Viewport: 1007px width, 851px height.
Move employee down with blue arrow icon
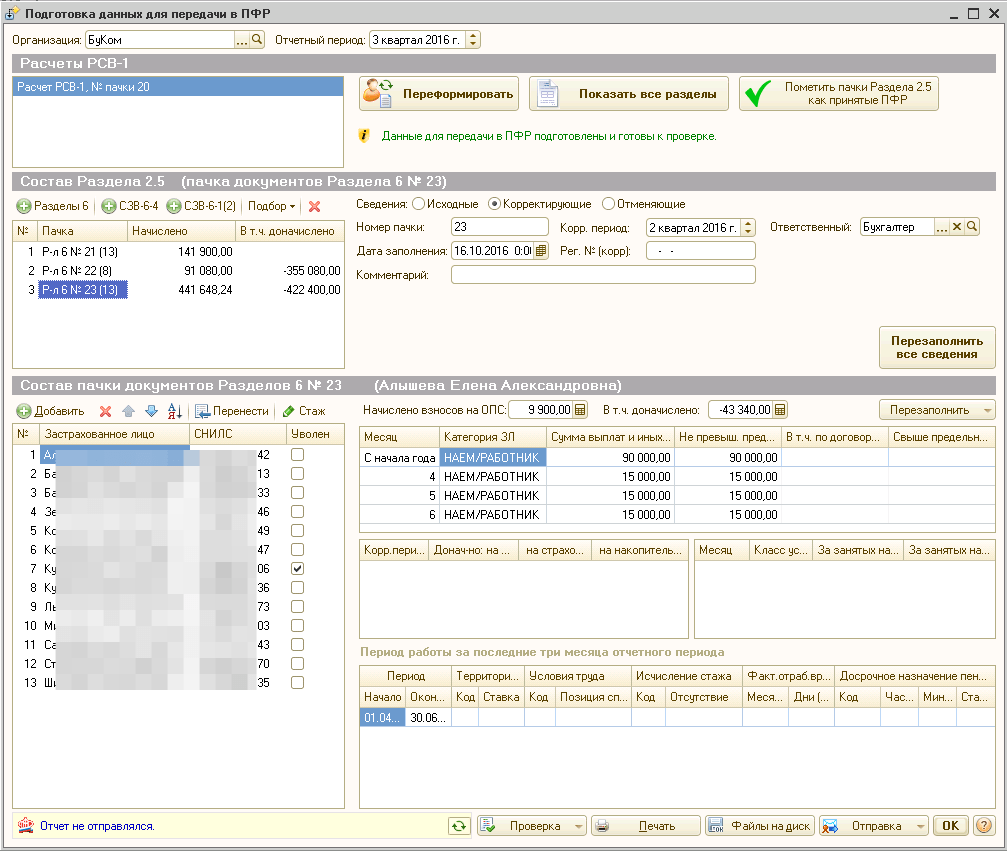pos(152,411)
